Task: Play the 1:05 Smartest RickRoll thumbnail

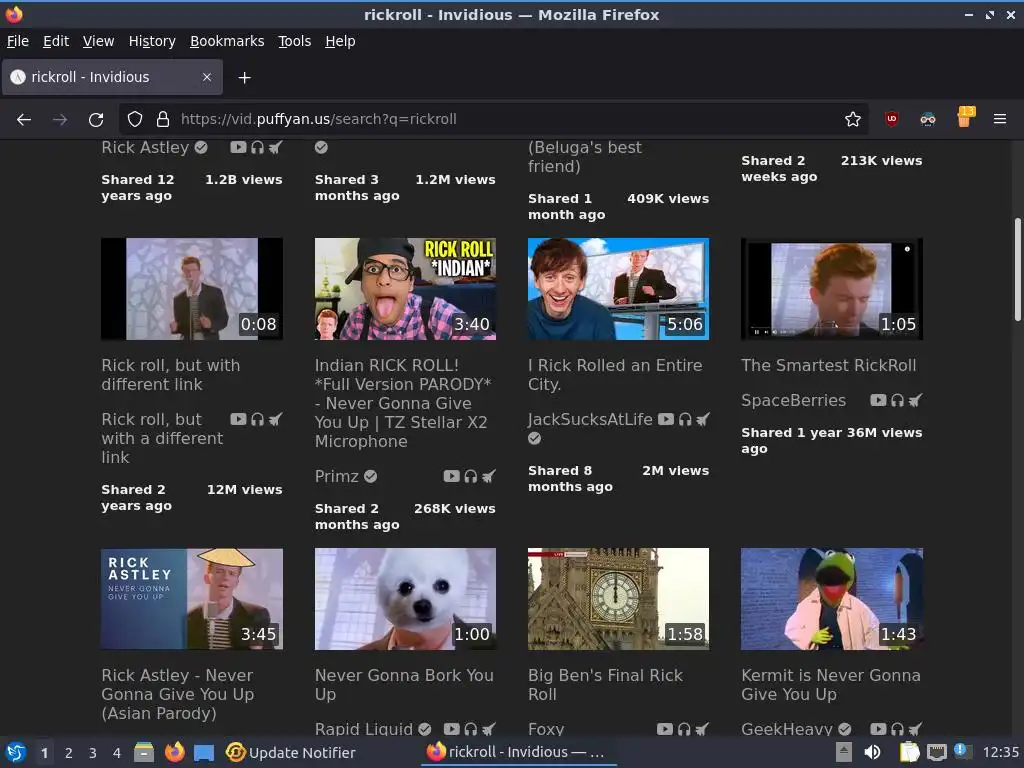Action: (x=831, y=289)
